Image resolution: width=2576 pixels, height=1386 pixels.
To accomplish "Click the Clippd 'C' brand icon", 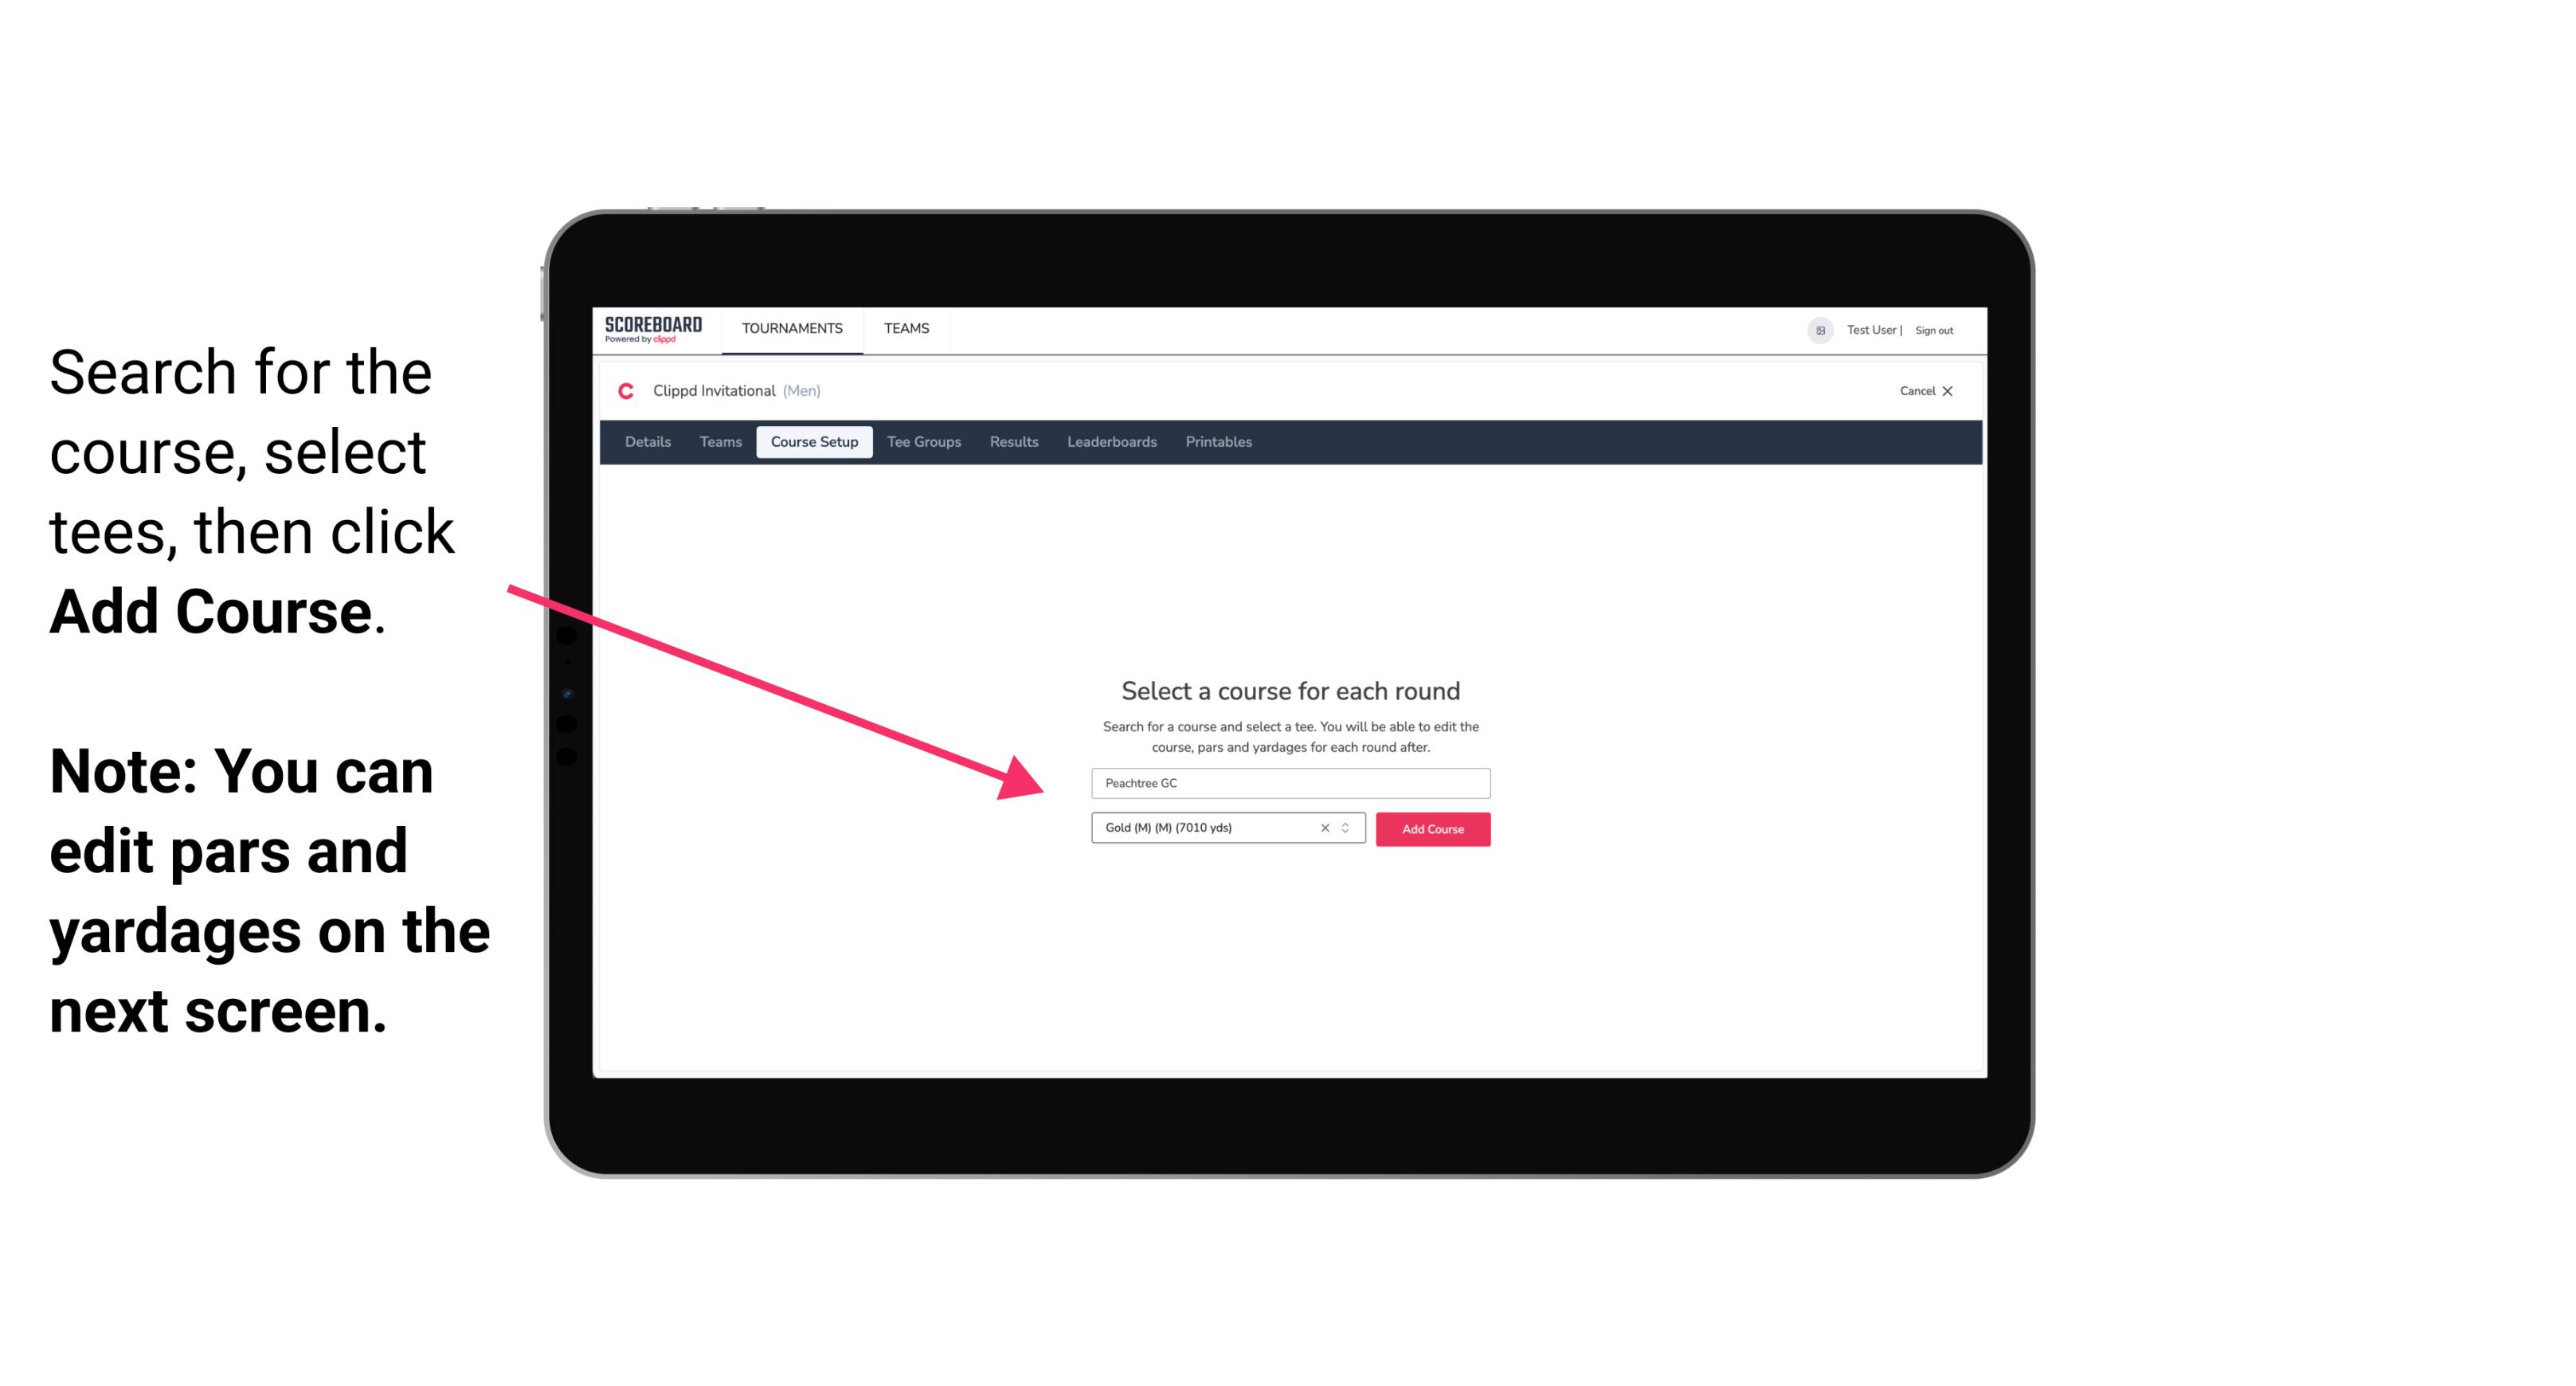I will [x=631, y=391].
